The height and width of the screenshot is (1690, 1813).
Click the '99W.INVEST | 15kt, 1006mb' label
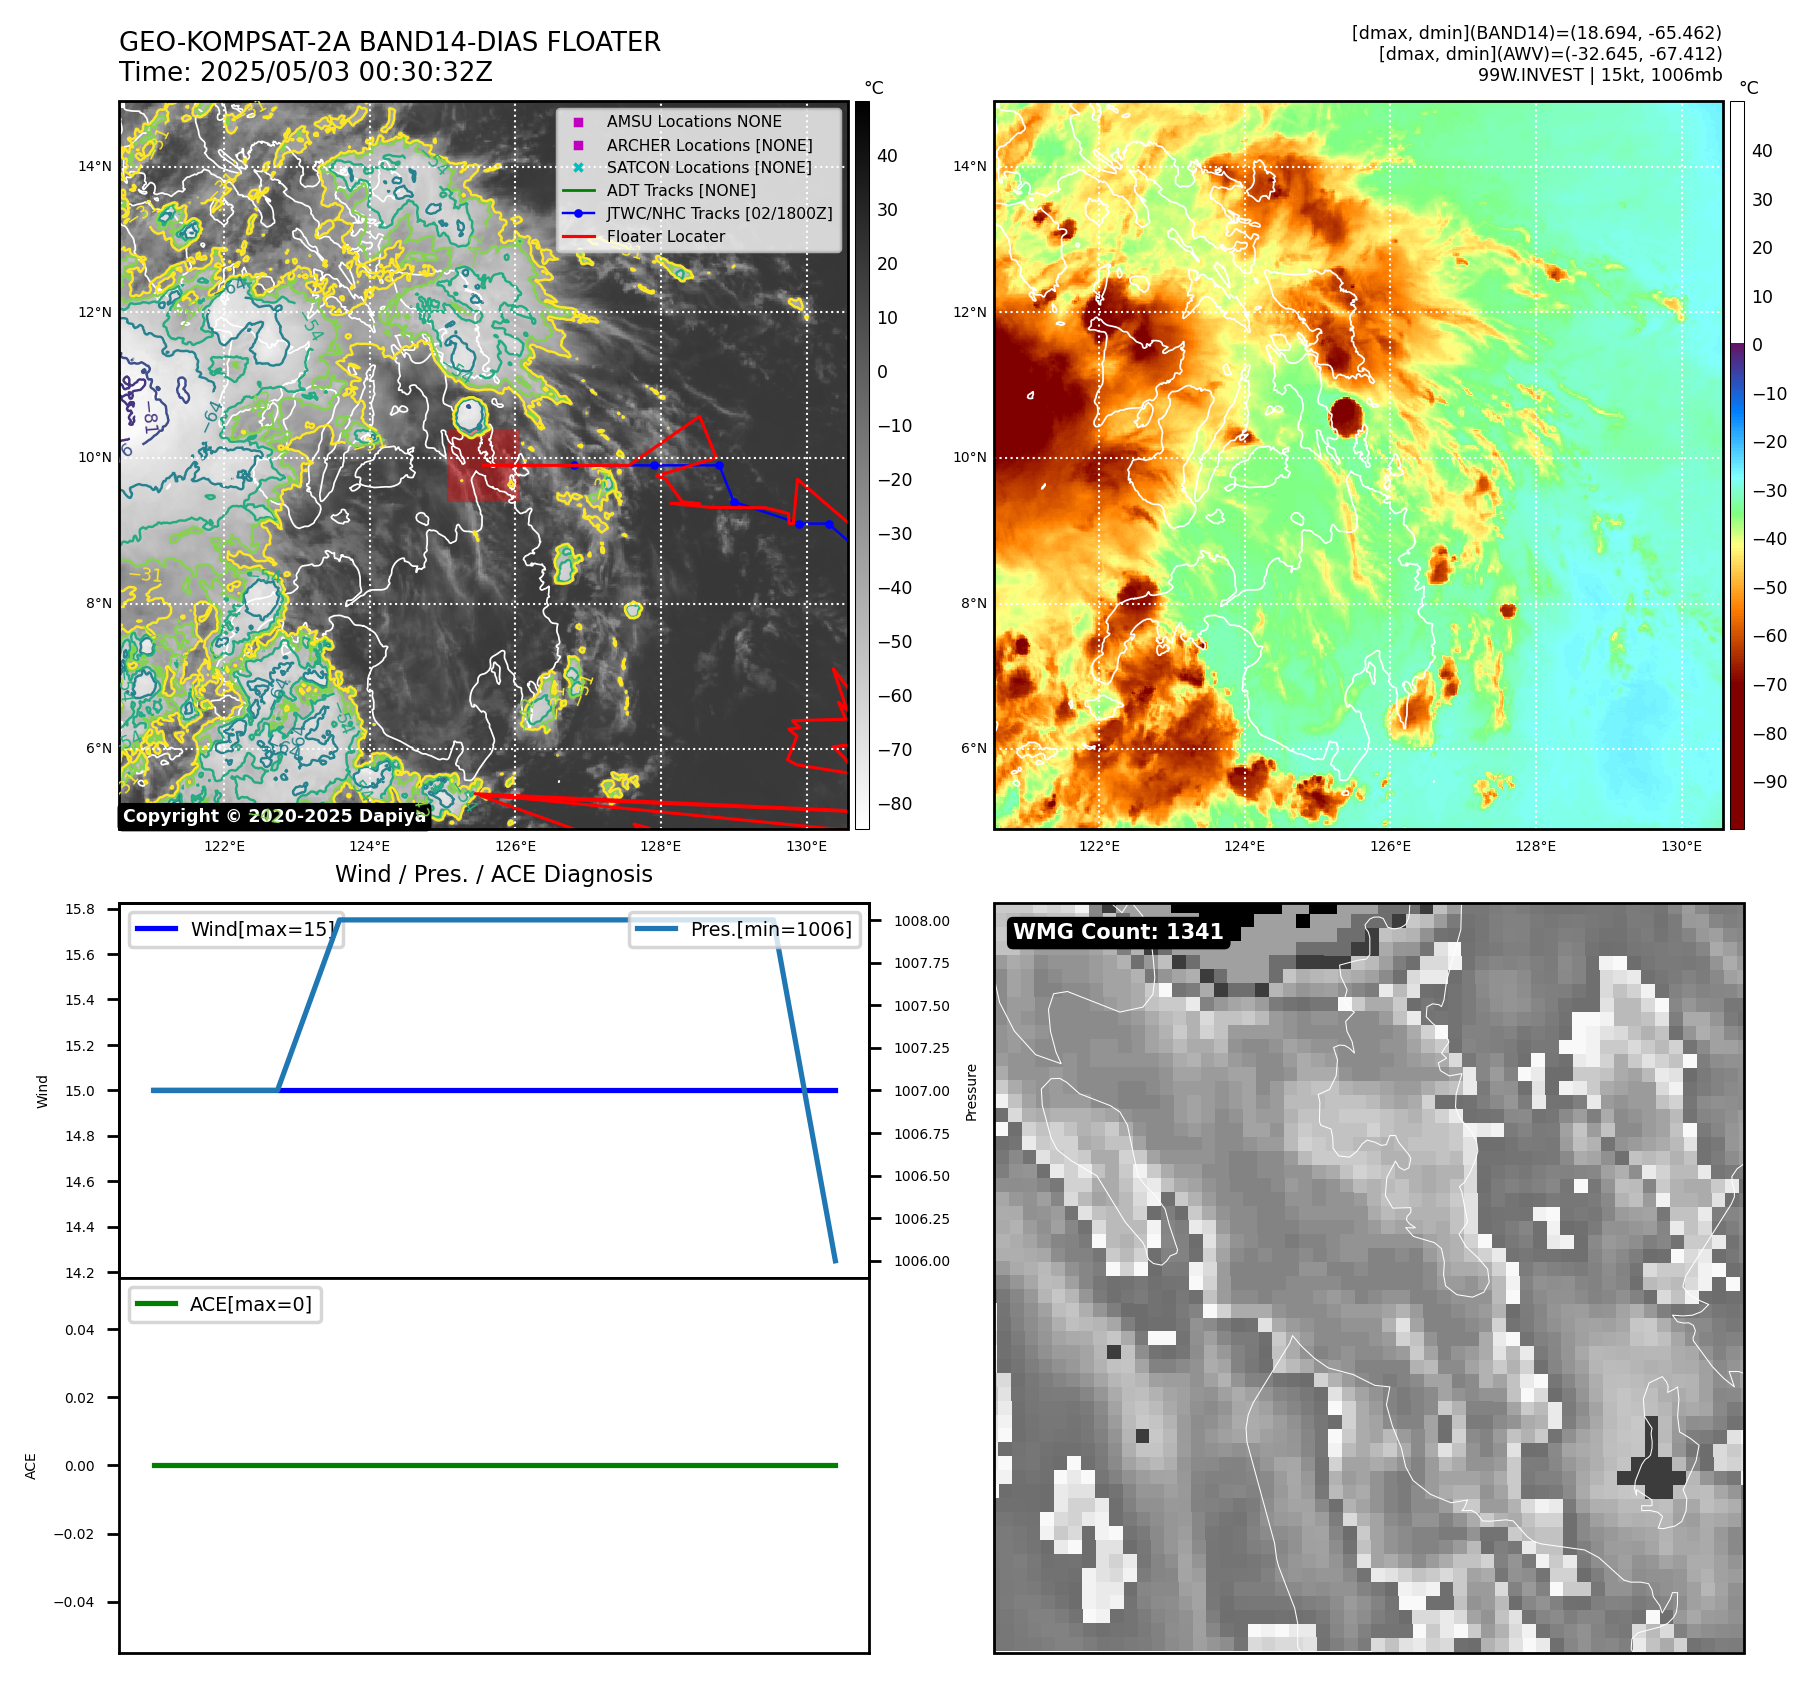[1600, 75]
